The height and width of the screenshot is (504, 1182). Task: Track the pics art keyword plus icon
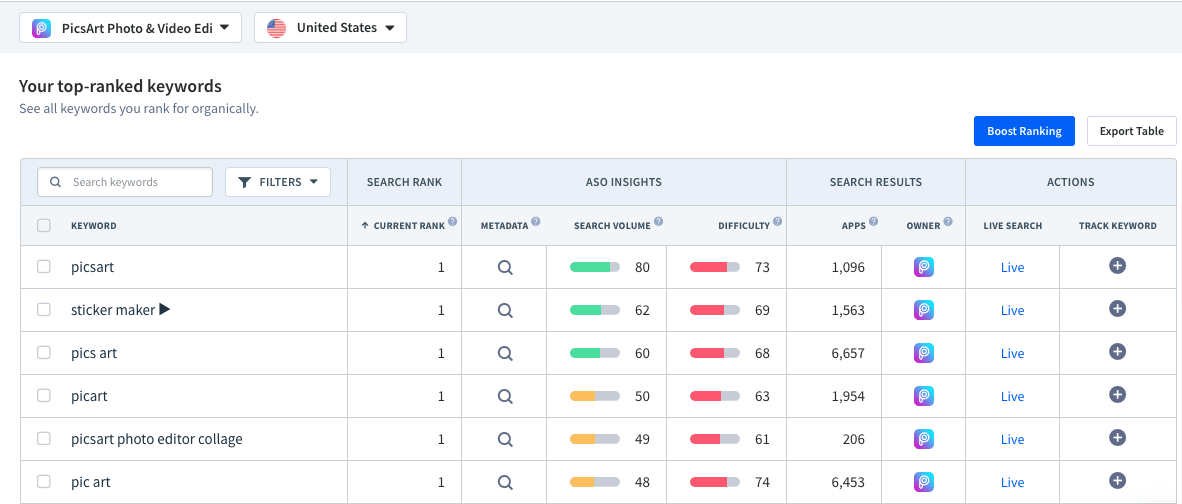pos(1117,351)
